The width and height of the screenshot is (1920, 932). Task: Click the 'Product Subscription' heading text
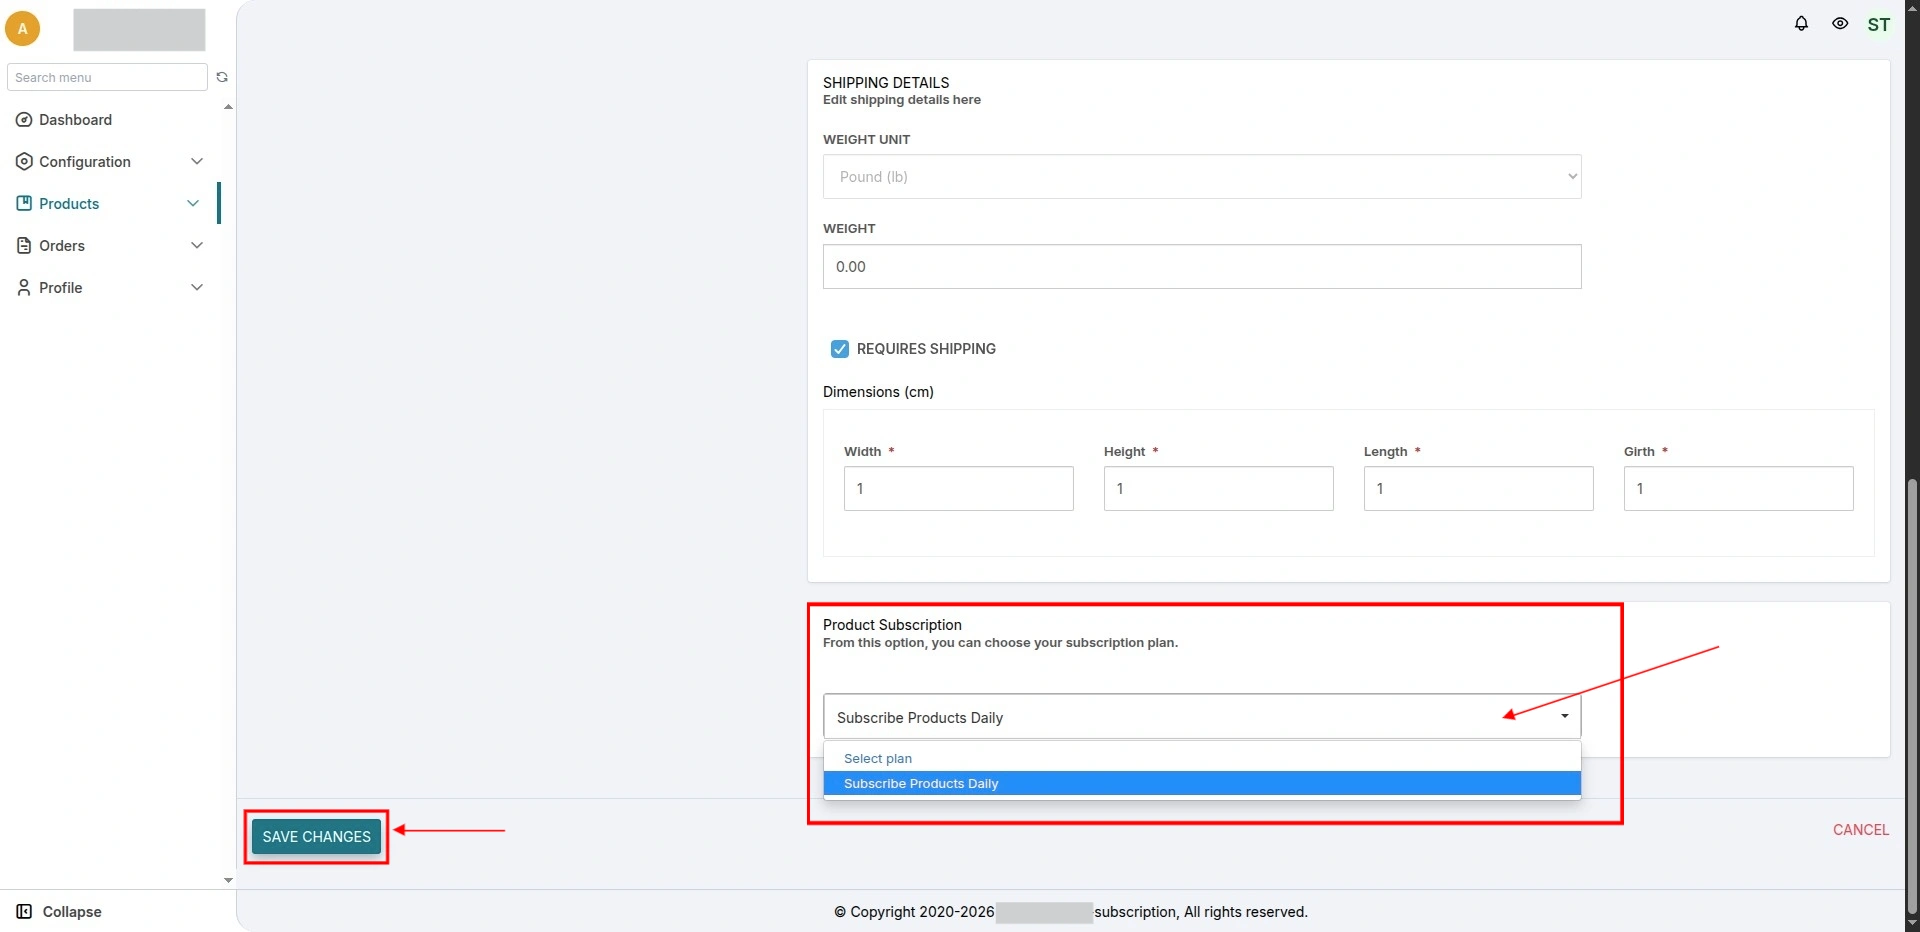(x=892, y=625)
